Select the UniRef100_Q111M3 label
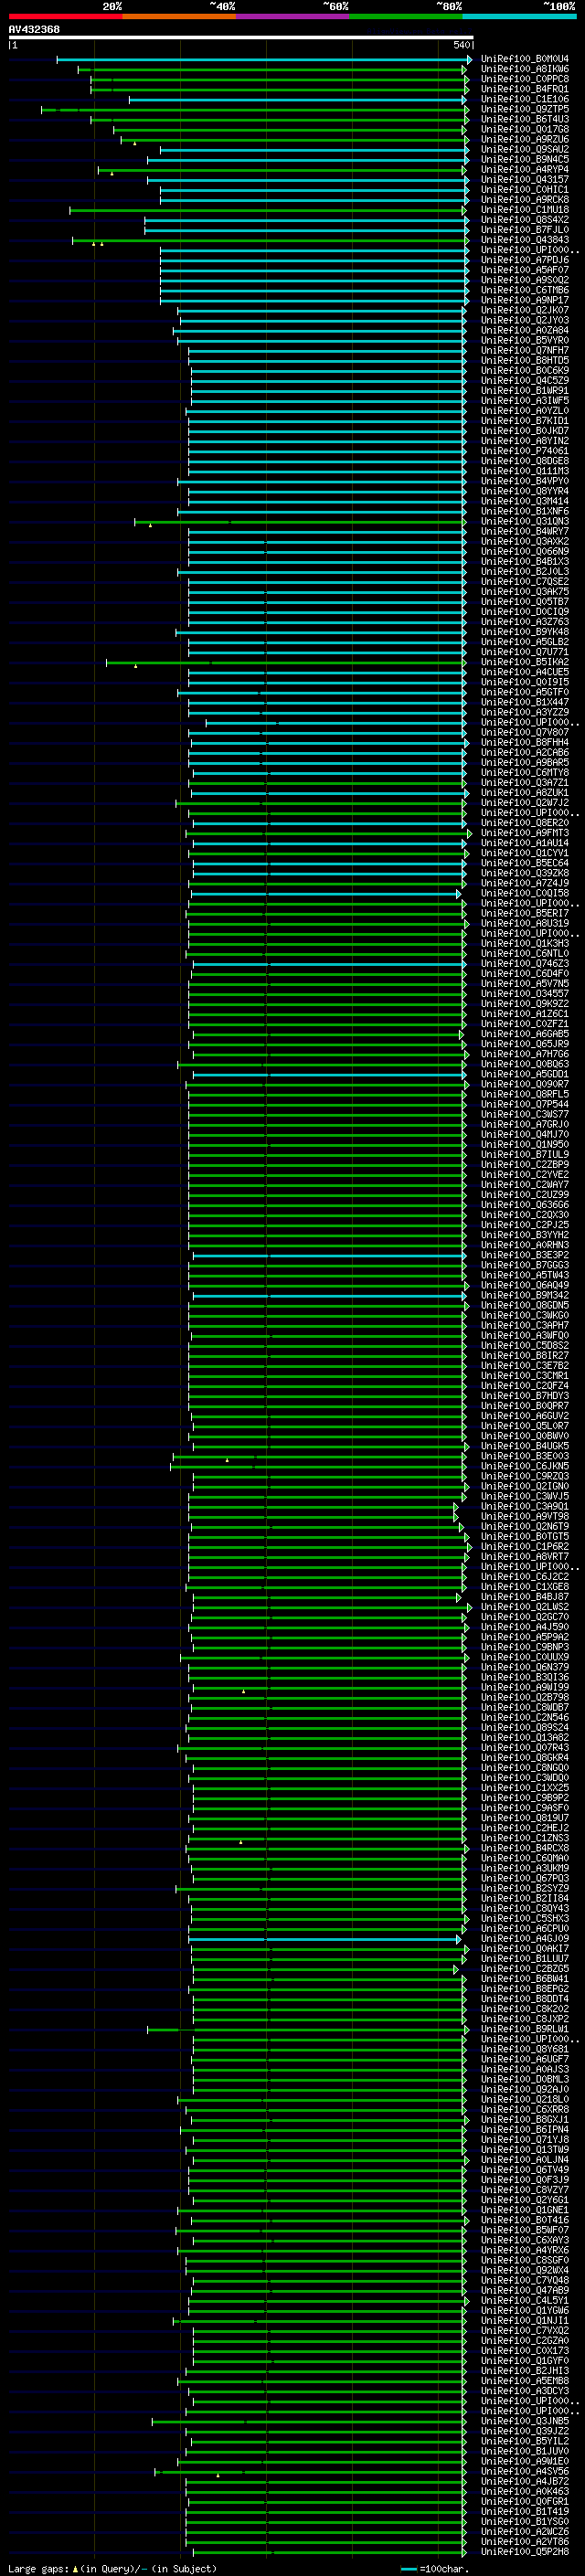 coord(525,471)
